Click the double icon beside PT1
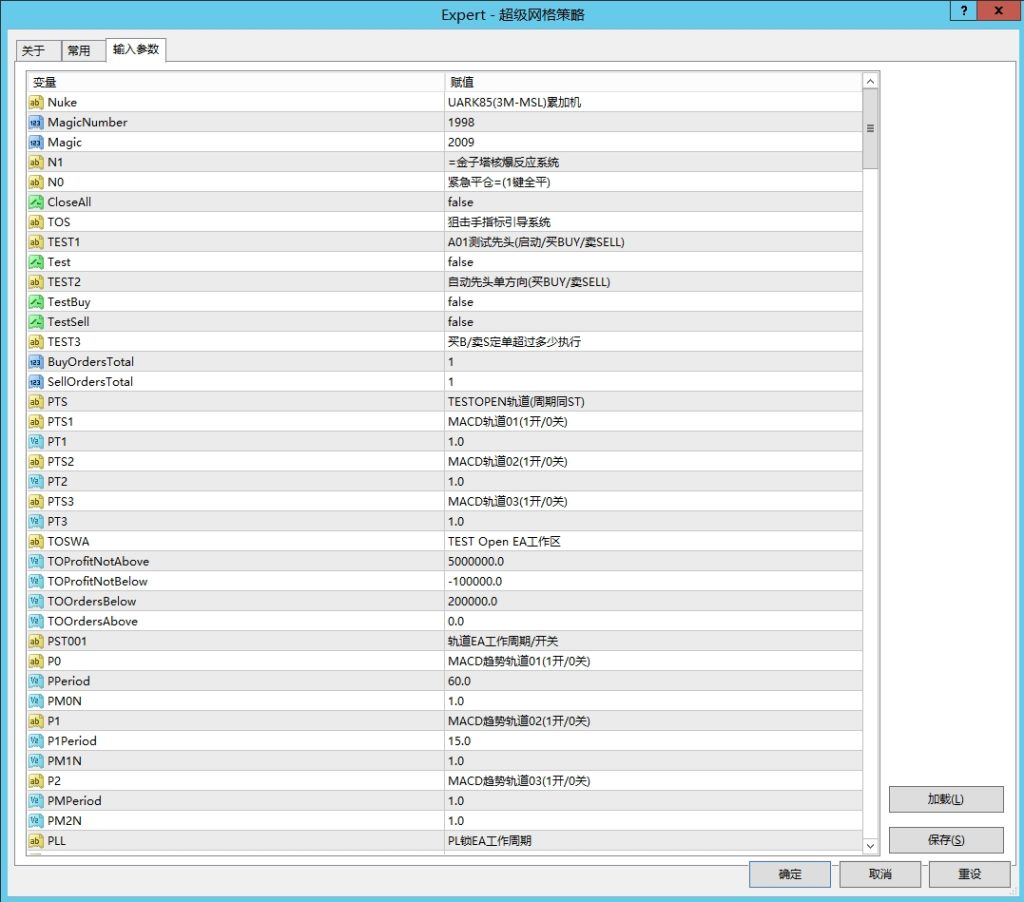The height and width of the screenshot is (902, 1024). pos(36,441)
